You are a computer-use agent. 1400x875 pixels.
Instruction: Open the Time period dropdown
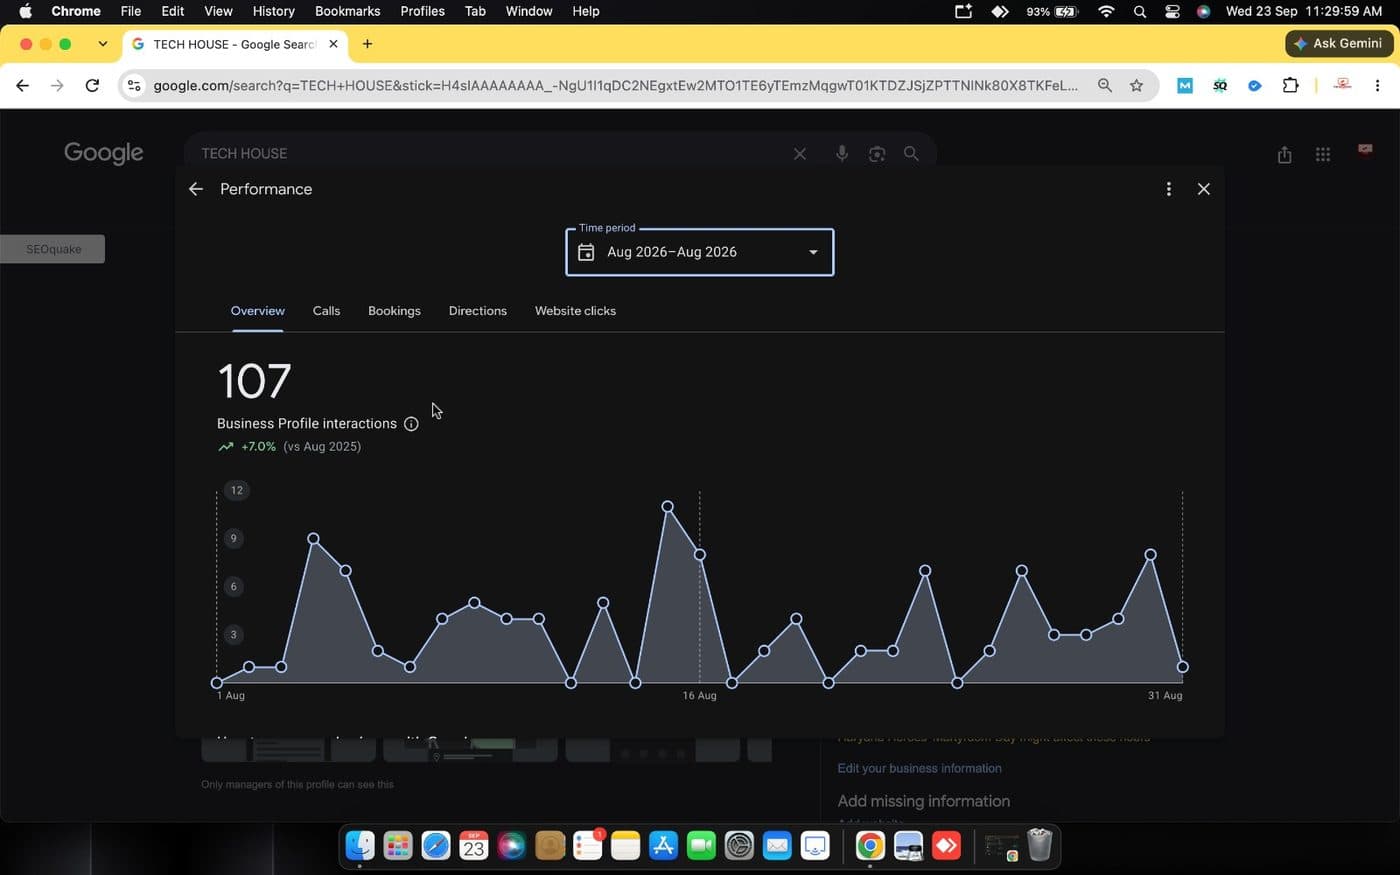(x=699, y=252)
